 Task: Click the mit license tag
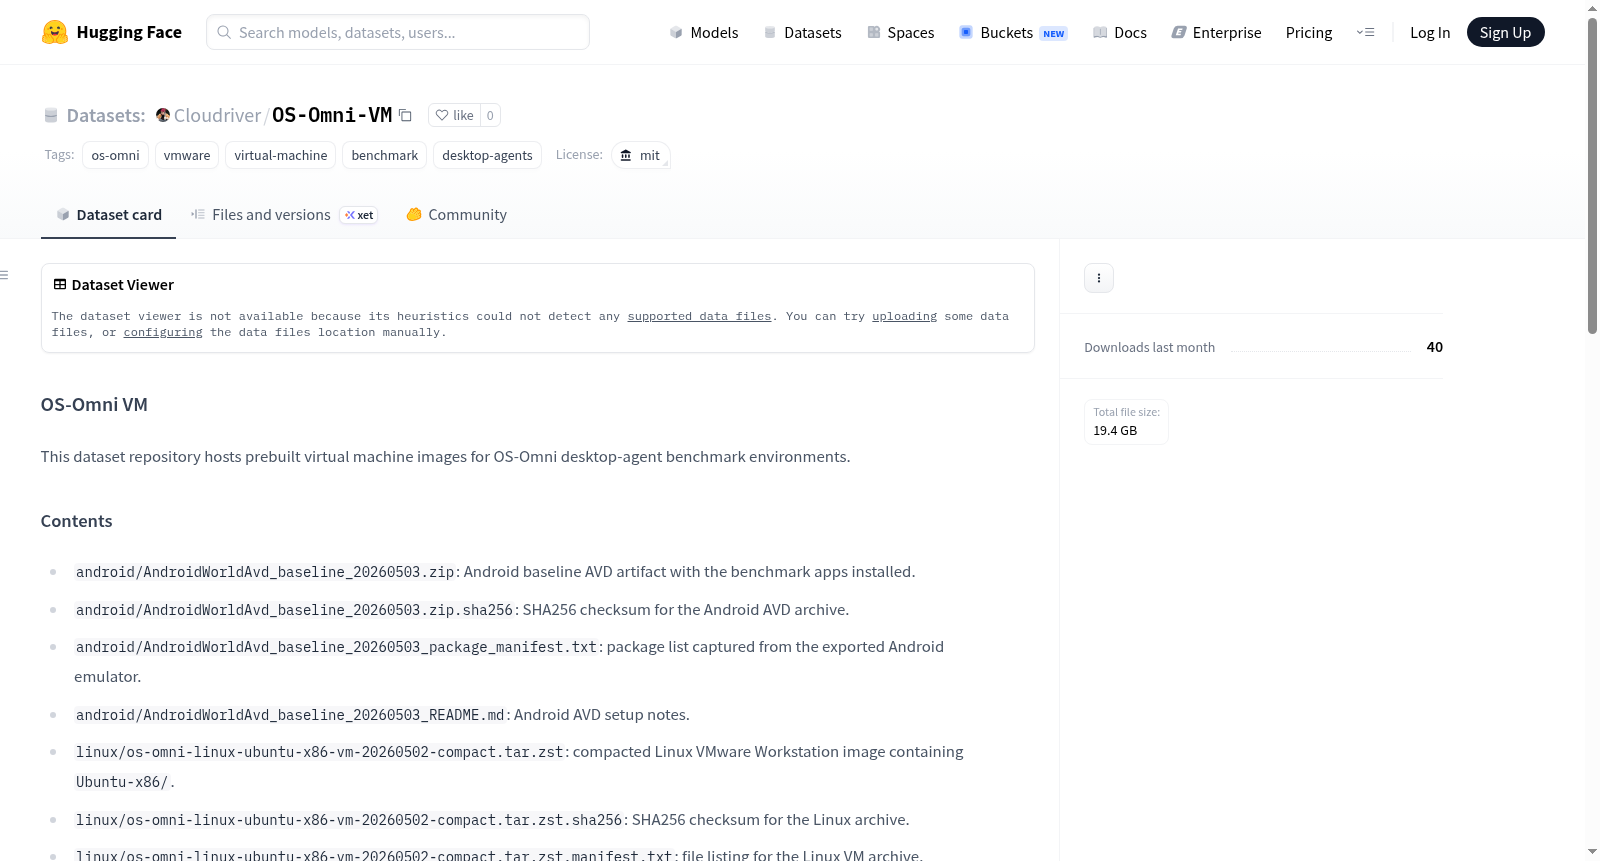point(640,155)
